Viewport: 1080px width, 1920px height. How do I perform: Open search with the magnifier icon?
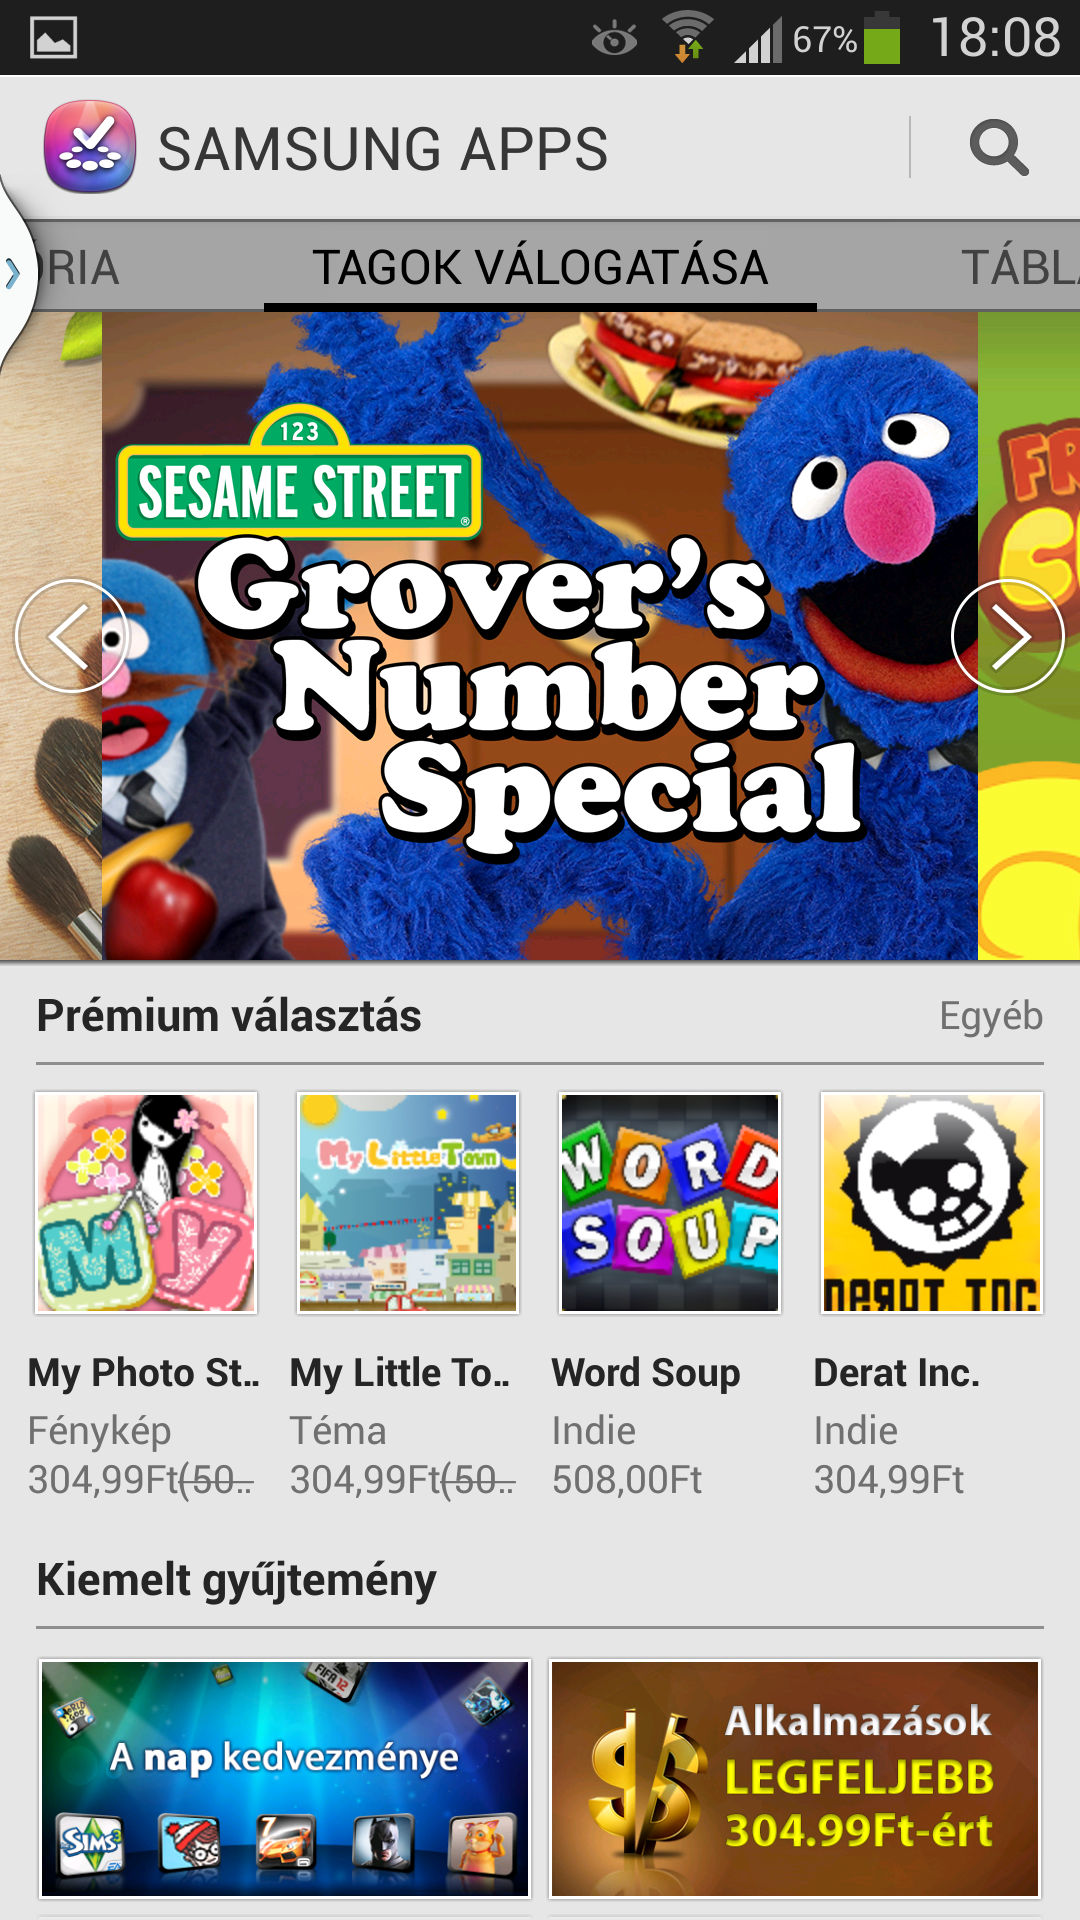(998, 148)
